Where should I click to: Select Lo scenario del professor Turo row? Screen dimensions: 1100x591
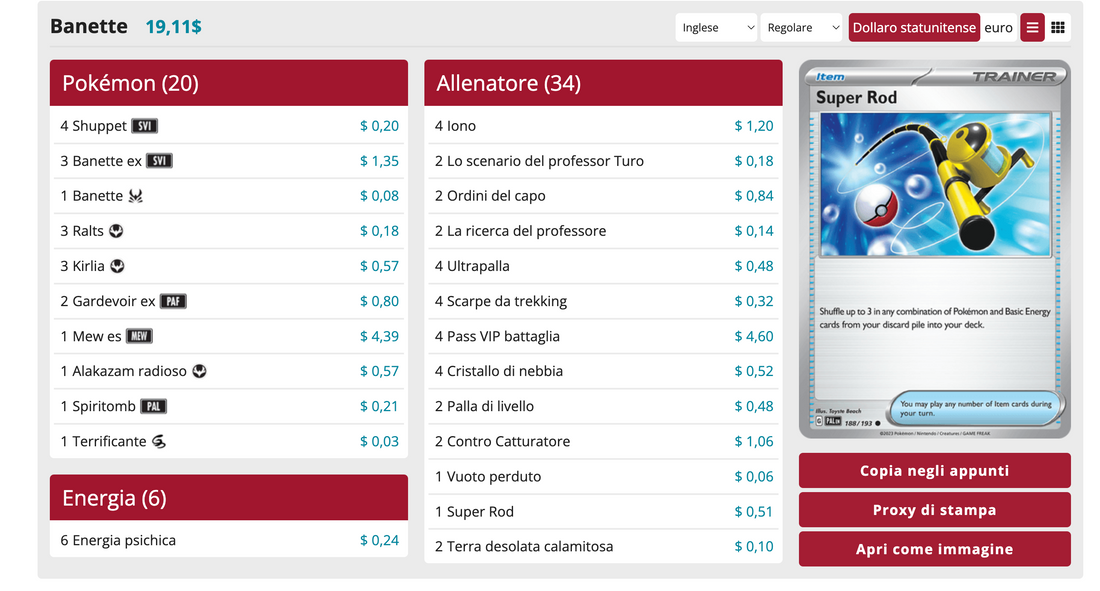tap(603, 161)
